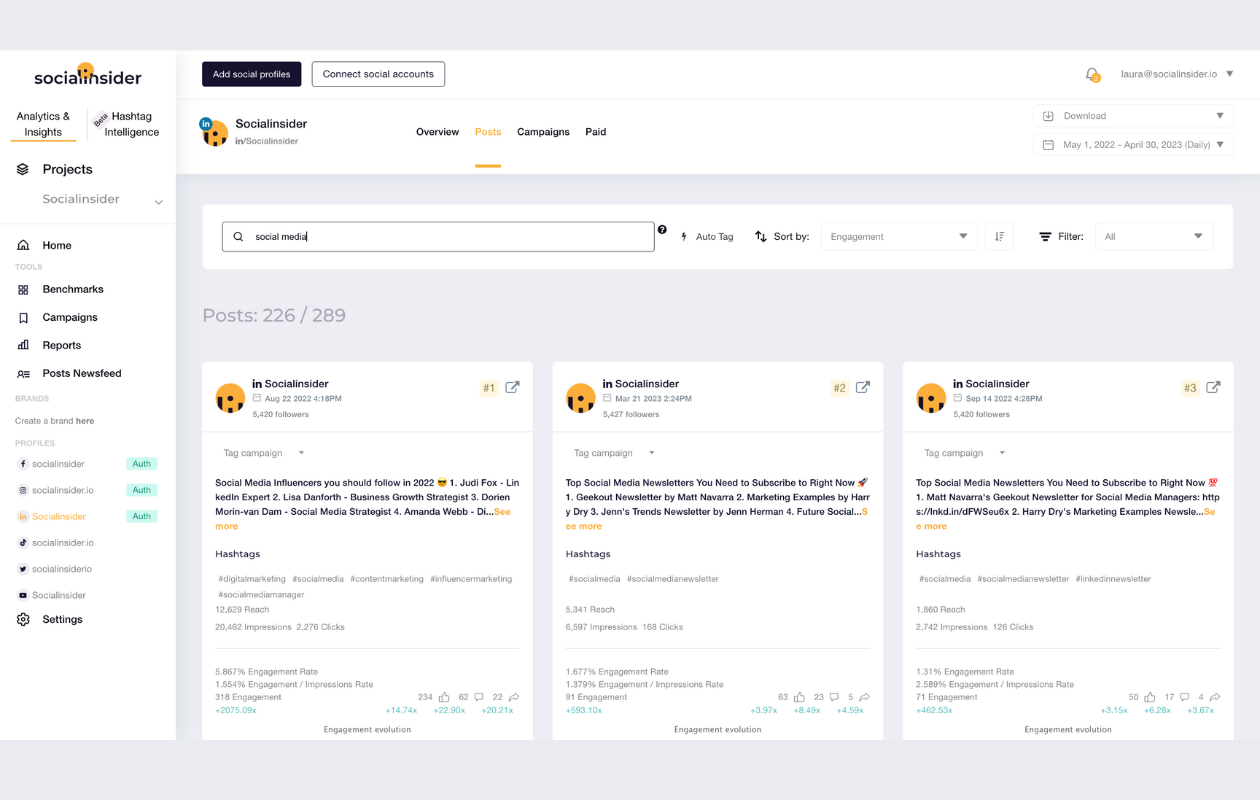The height and width of the screenshot is (800, 1260).
Task: Click Auth badge next to socialinsider Facebook
Action: (142, 464)
